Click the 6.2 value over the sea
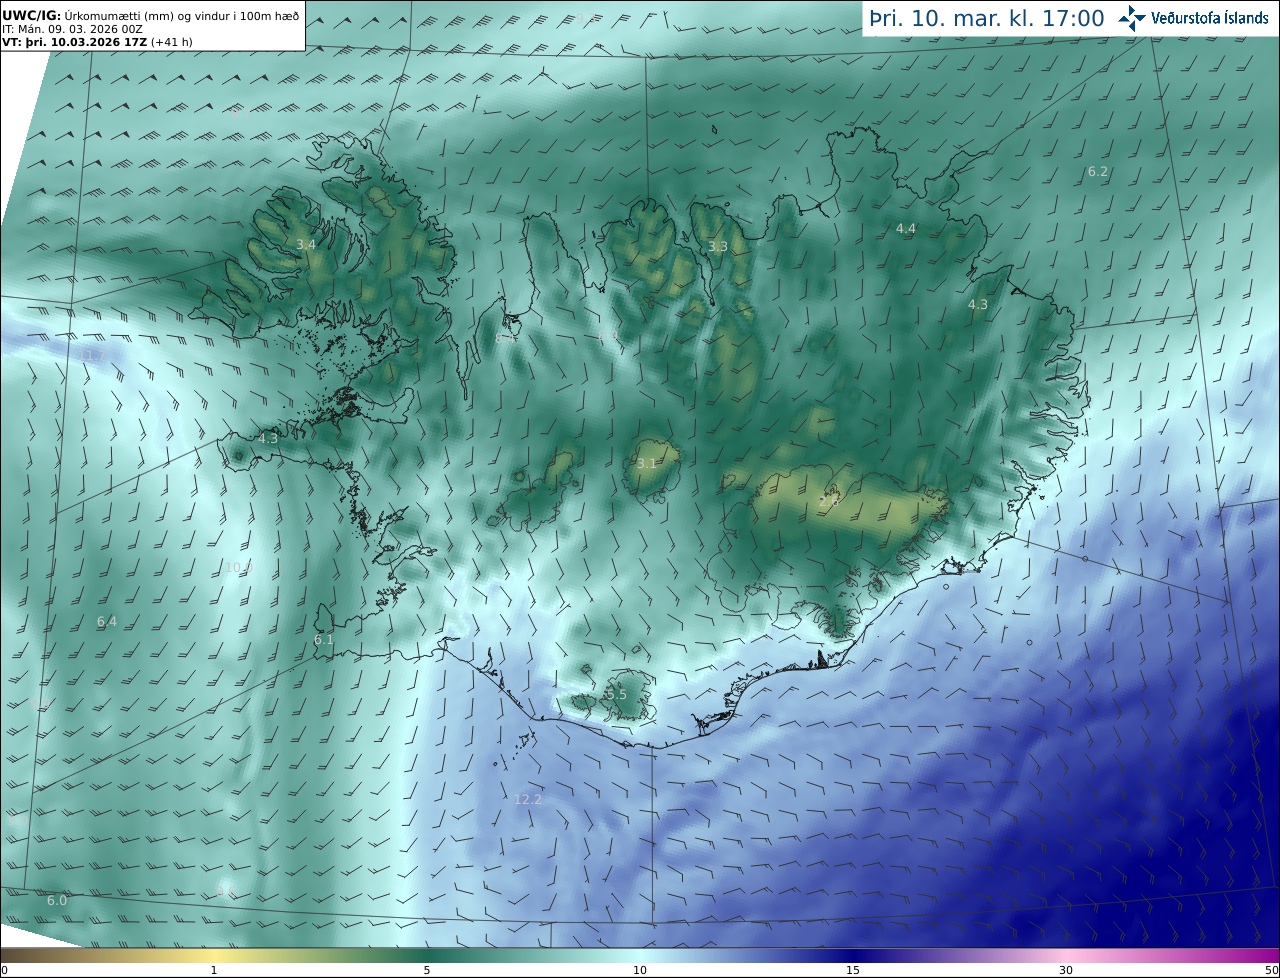Viewport: 1280px width, 978px height. (x=1098, y=172)
